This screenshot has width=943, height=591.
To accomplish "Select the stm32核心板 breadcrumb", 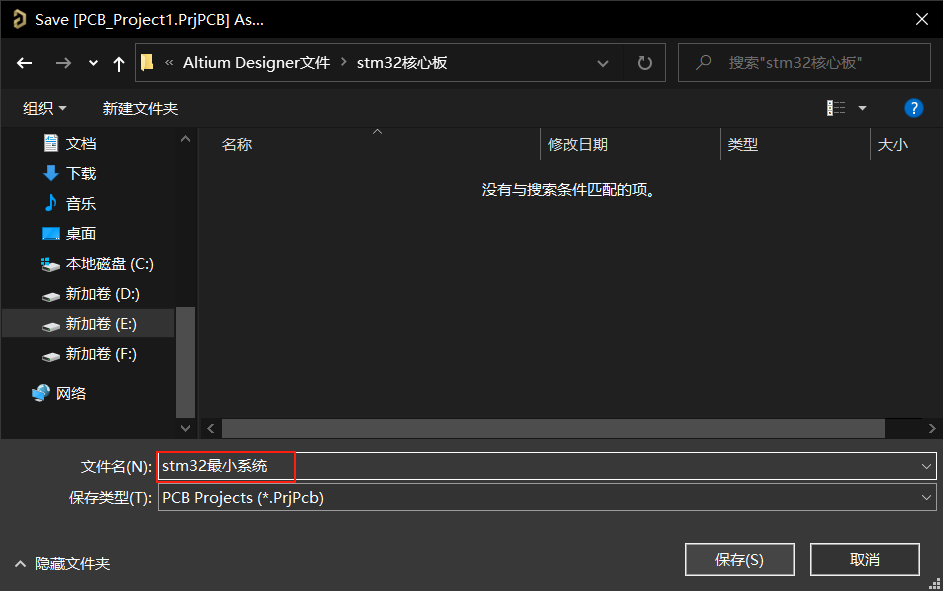I will pos(402,63).
